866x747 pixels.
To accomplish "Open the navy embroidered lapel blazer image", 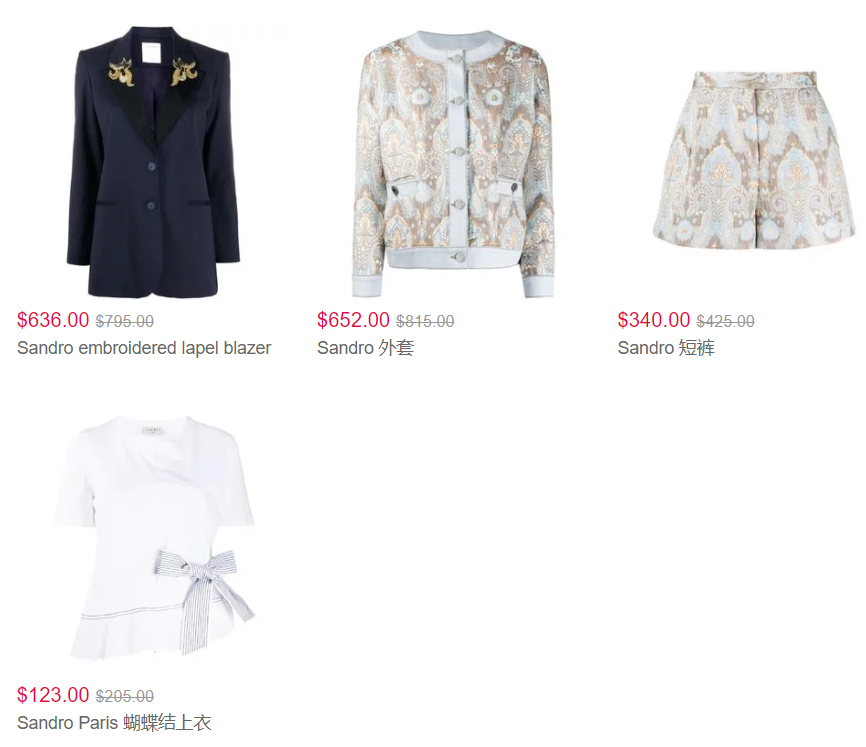I will point(154,161).
